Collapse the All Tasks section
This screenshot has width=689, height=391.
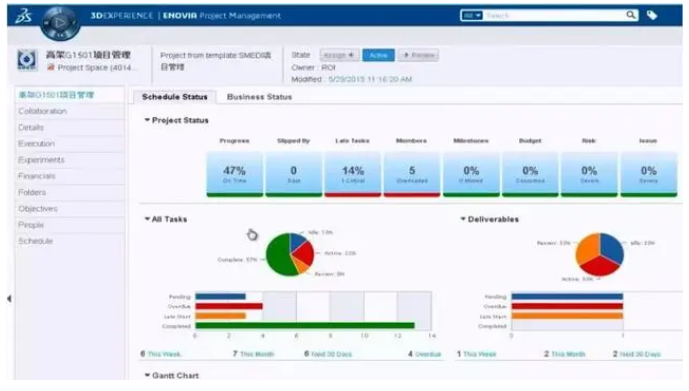point(147,219)
